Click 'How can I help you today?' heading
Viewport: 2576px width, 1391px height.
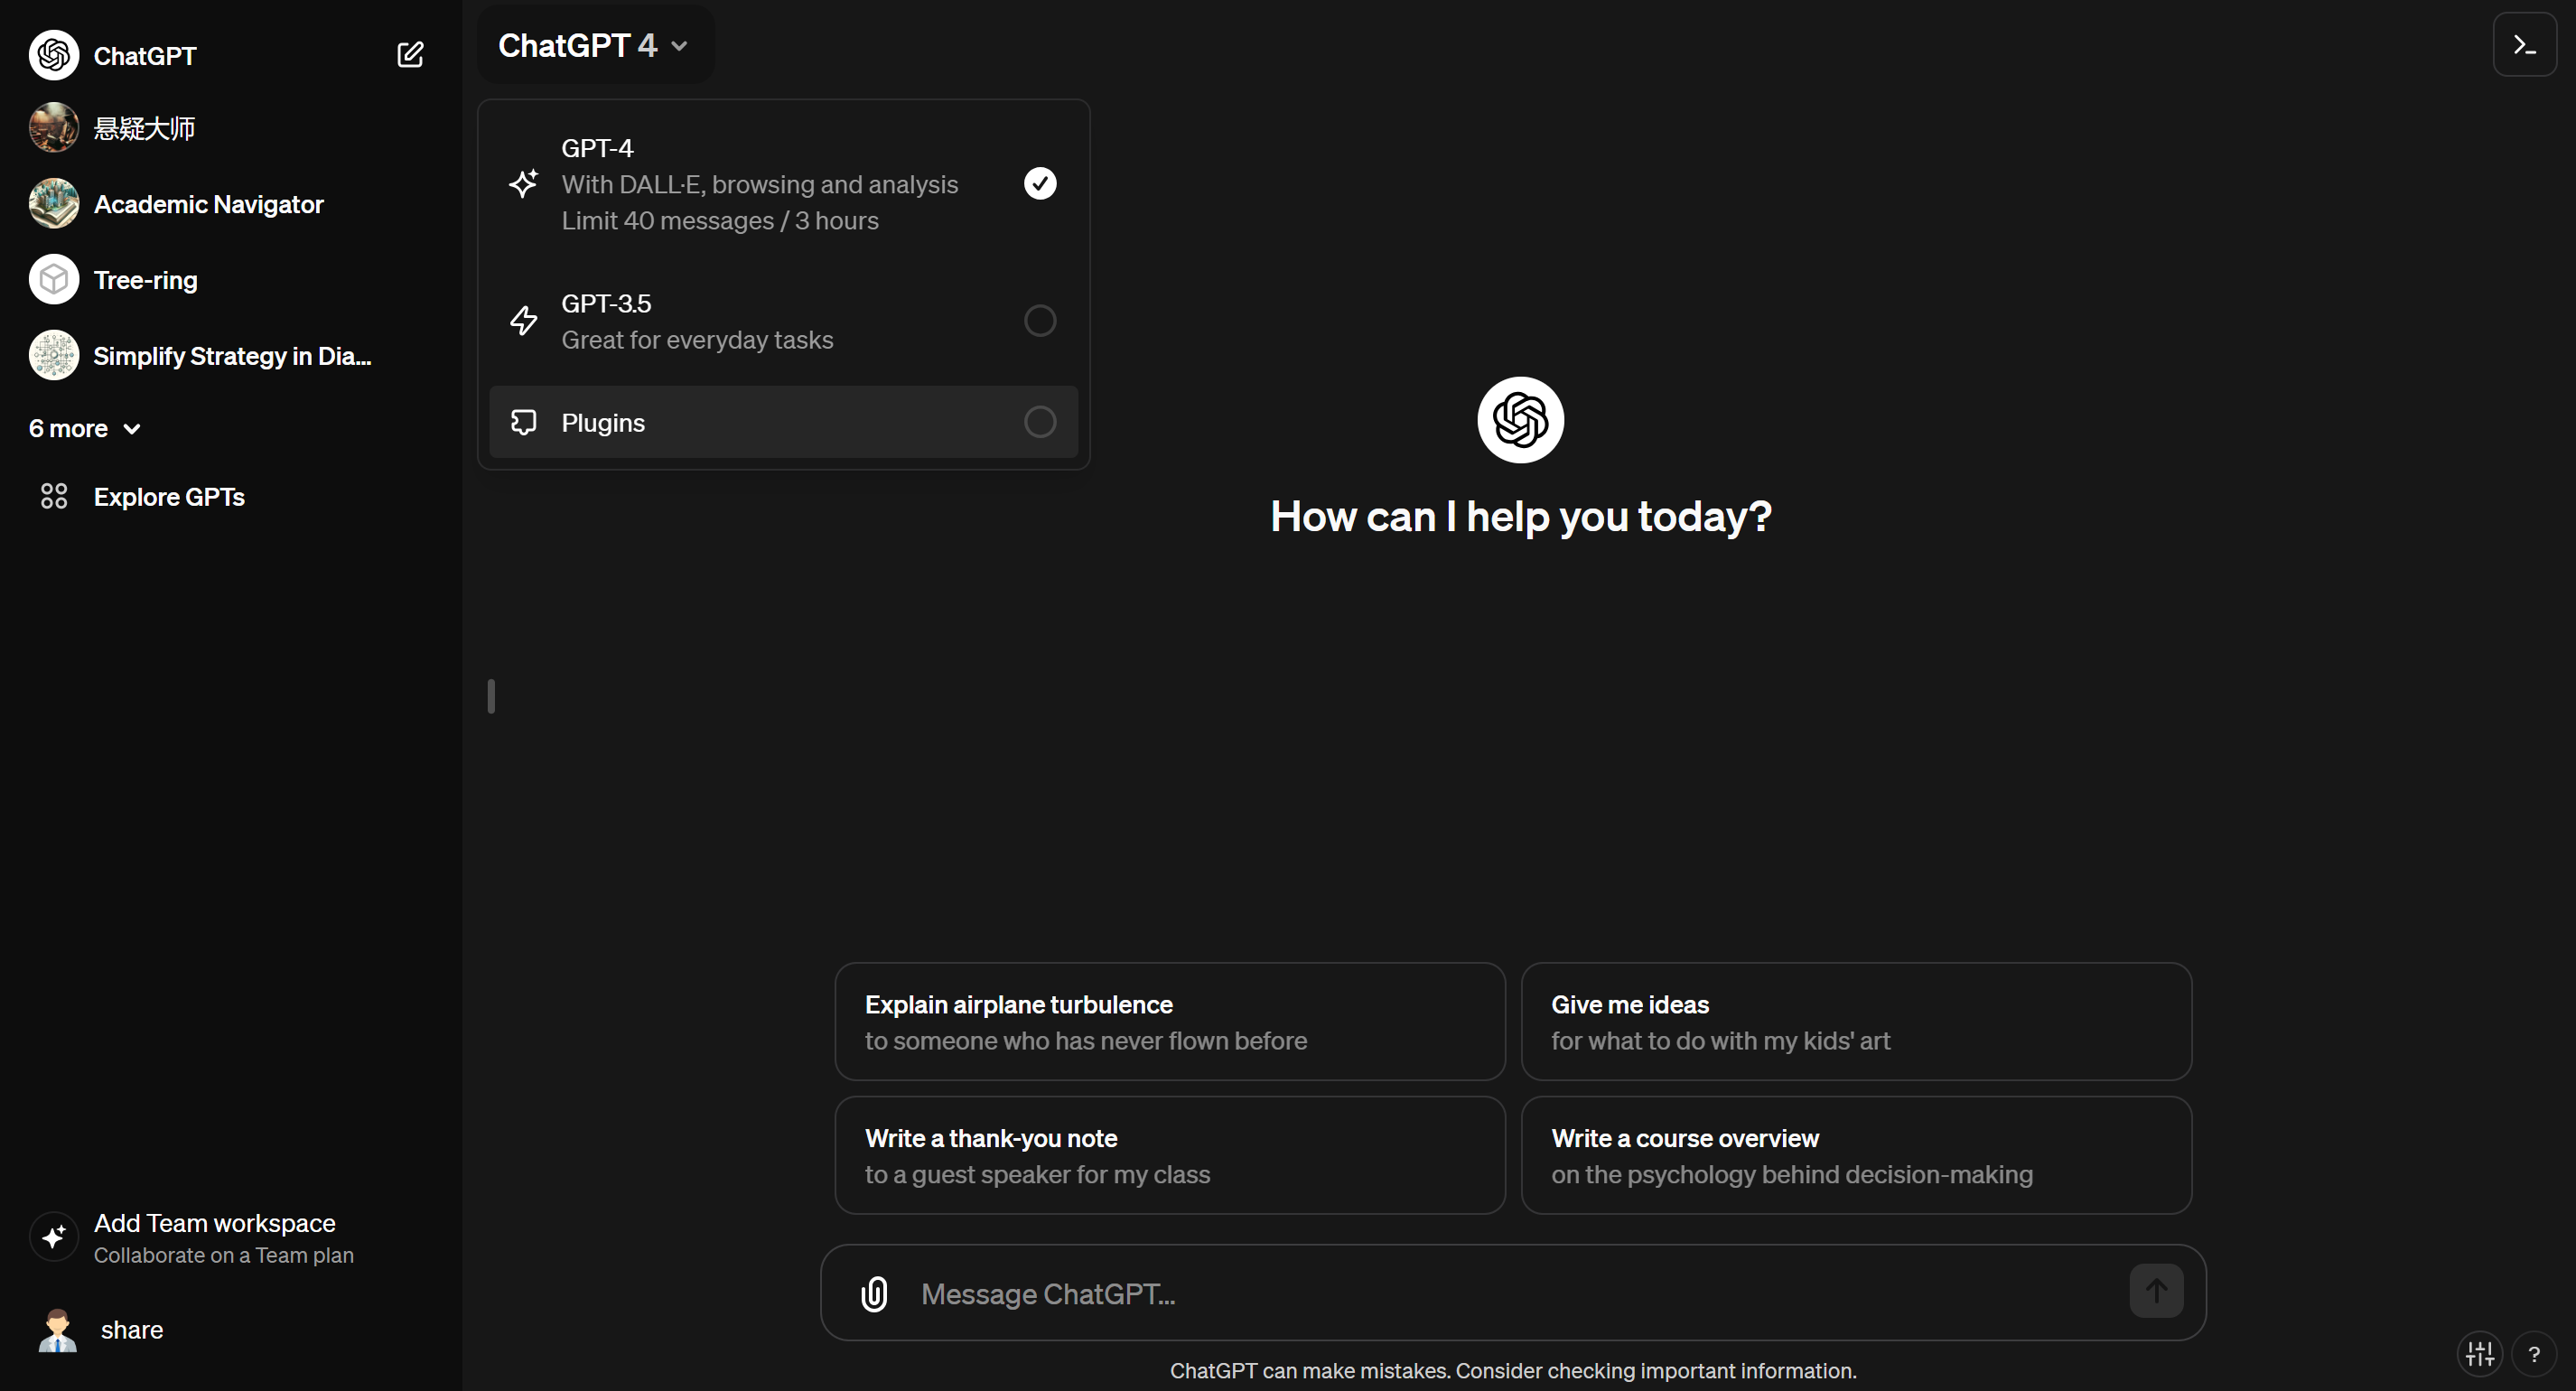click(1521, 517)
